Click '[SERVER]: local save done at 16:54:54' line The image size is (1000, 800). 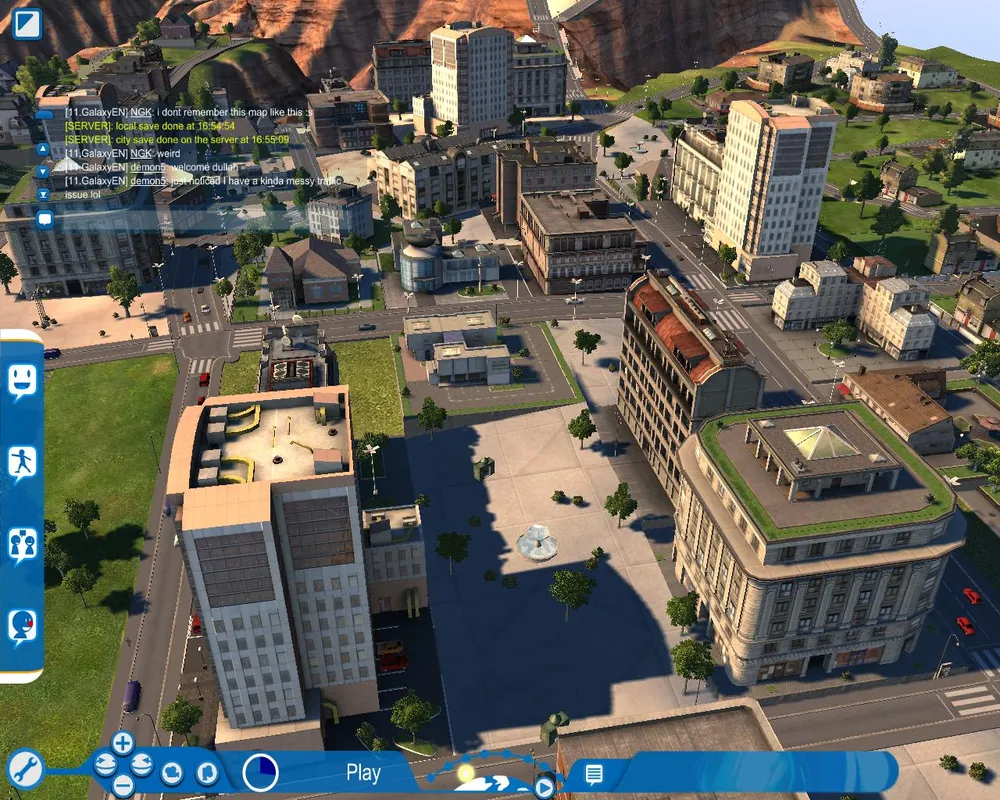click(150, 126)
